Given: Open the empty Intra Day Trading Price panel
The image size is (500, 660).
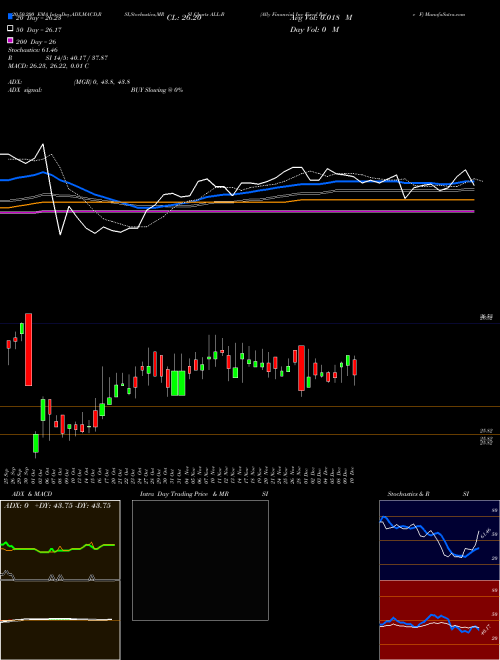Looking at the screenshot, I should (200, 560).
